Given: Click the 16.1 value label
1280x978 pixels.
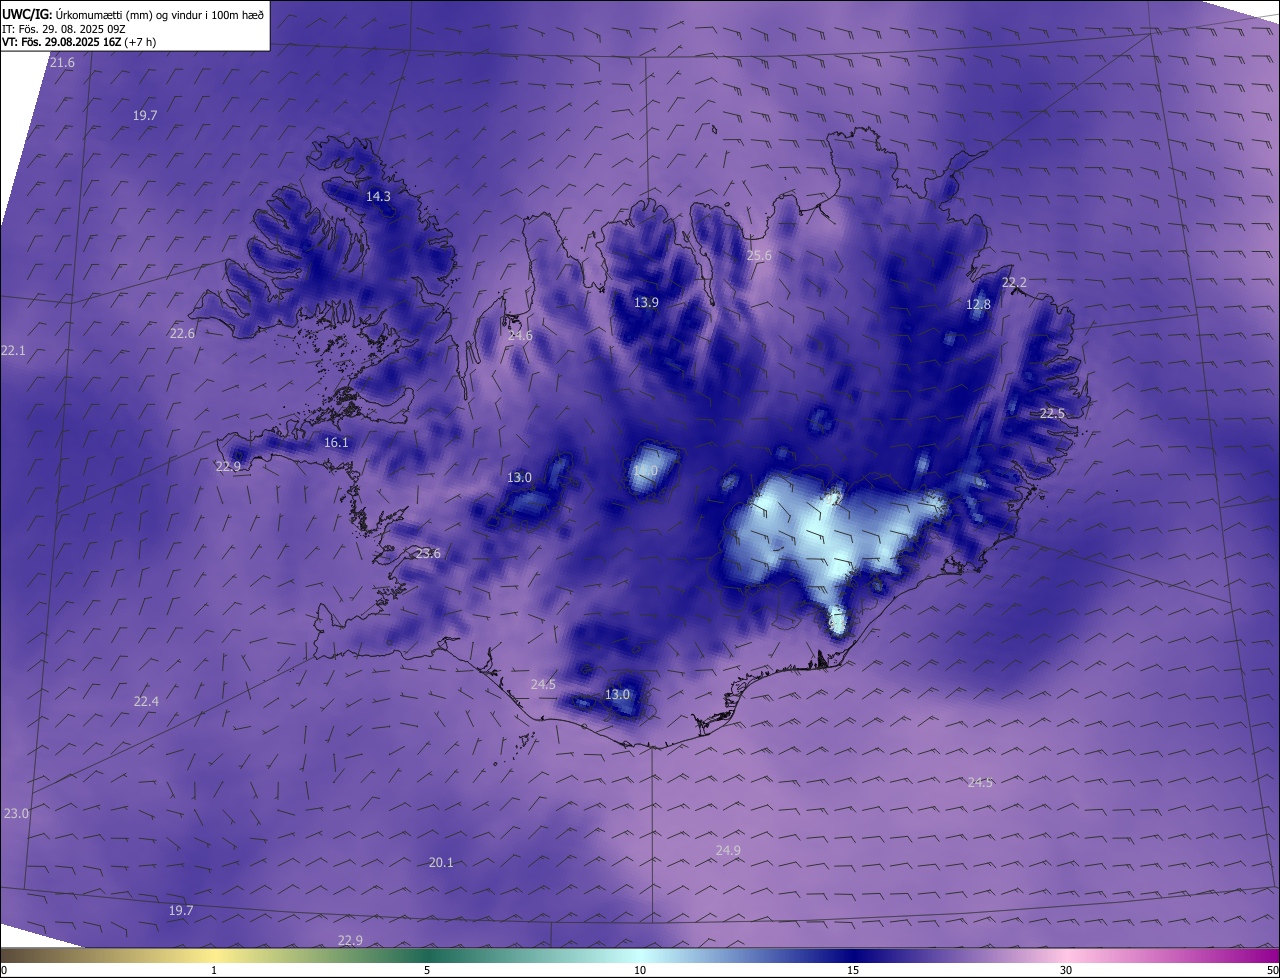Looking at the screenshot, I should pyautogui.click(x=336, y=443).
